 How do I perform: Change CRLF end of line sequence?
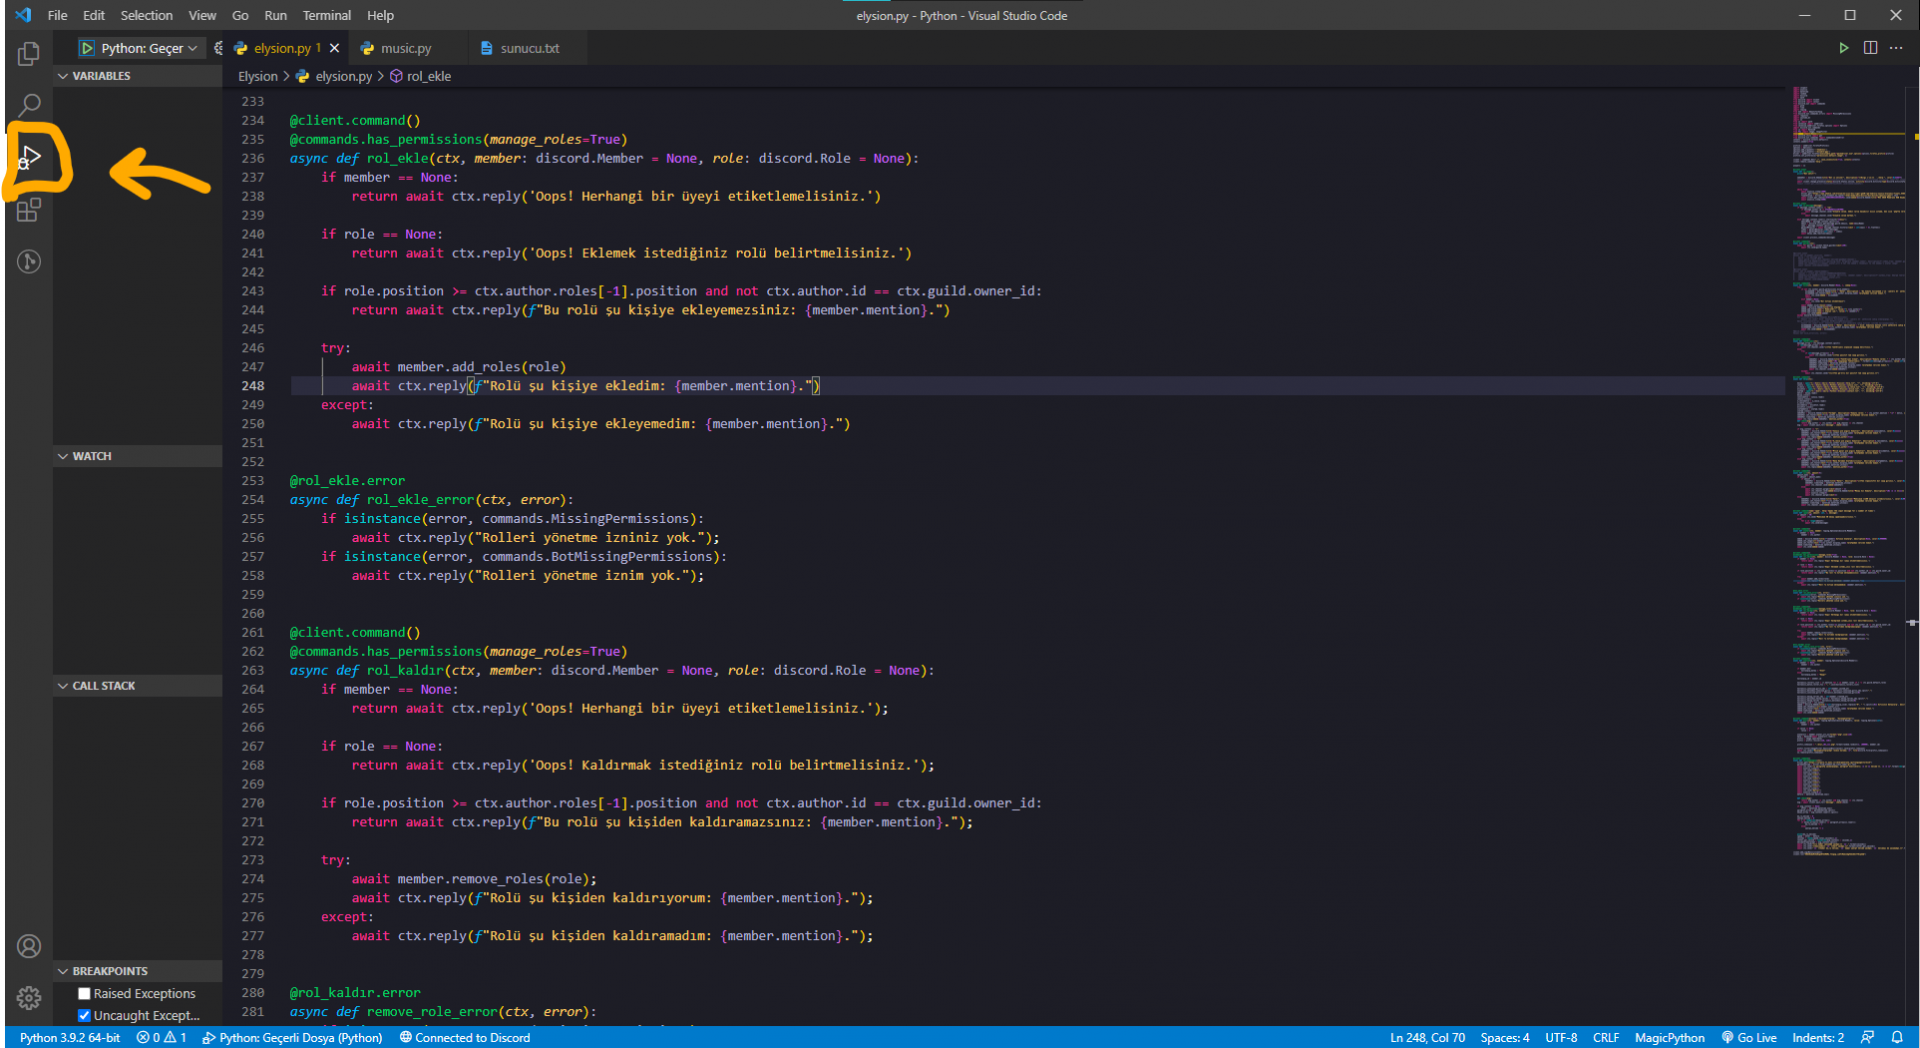(1606, 1037)
